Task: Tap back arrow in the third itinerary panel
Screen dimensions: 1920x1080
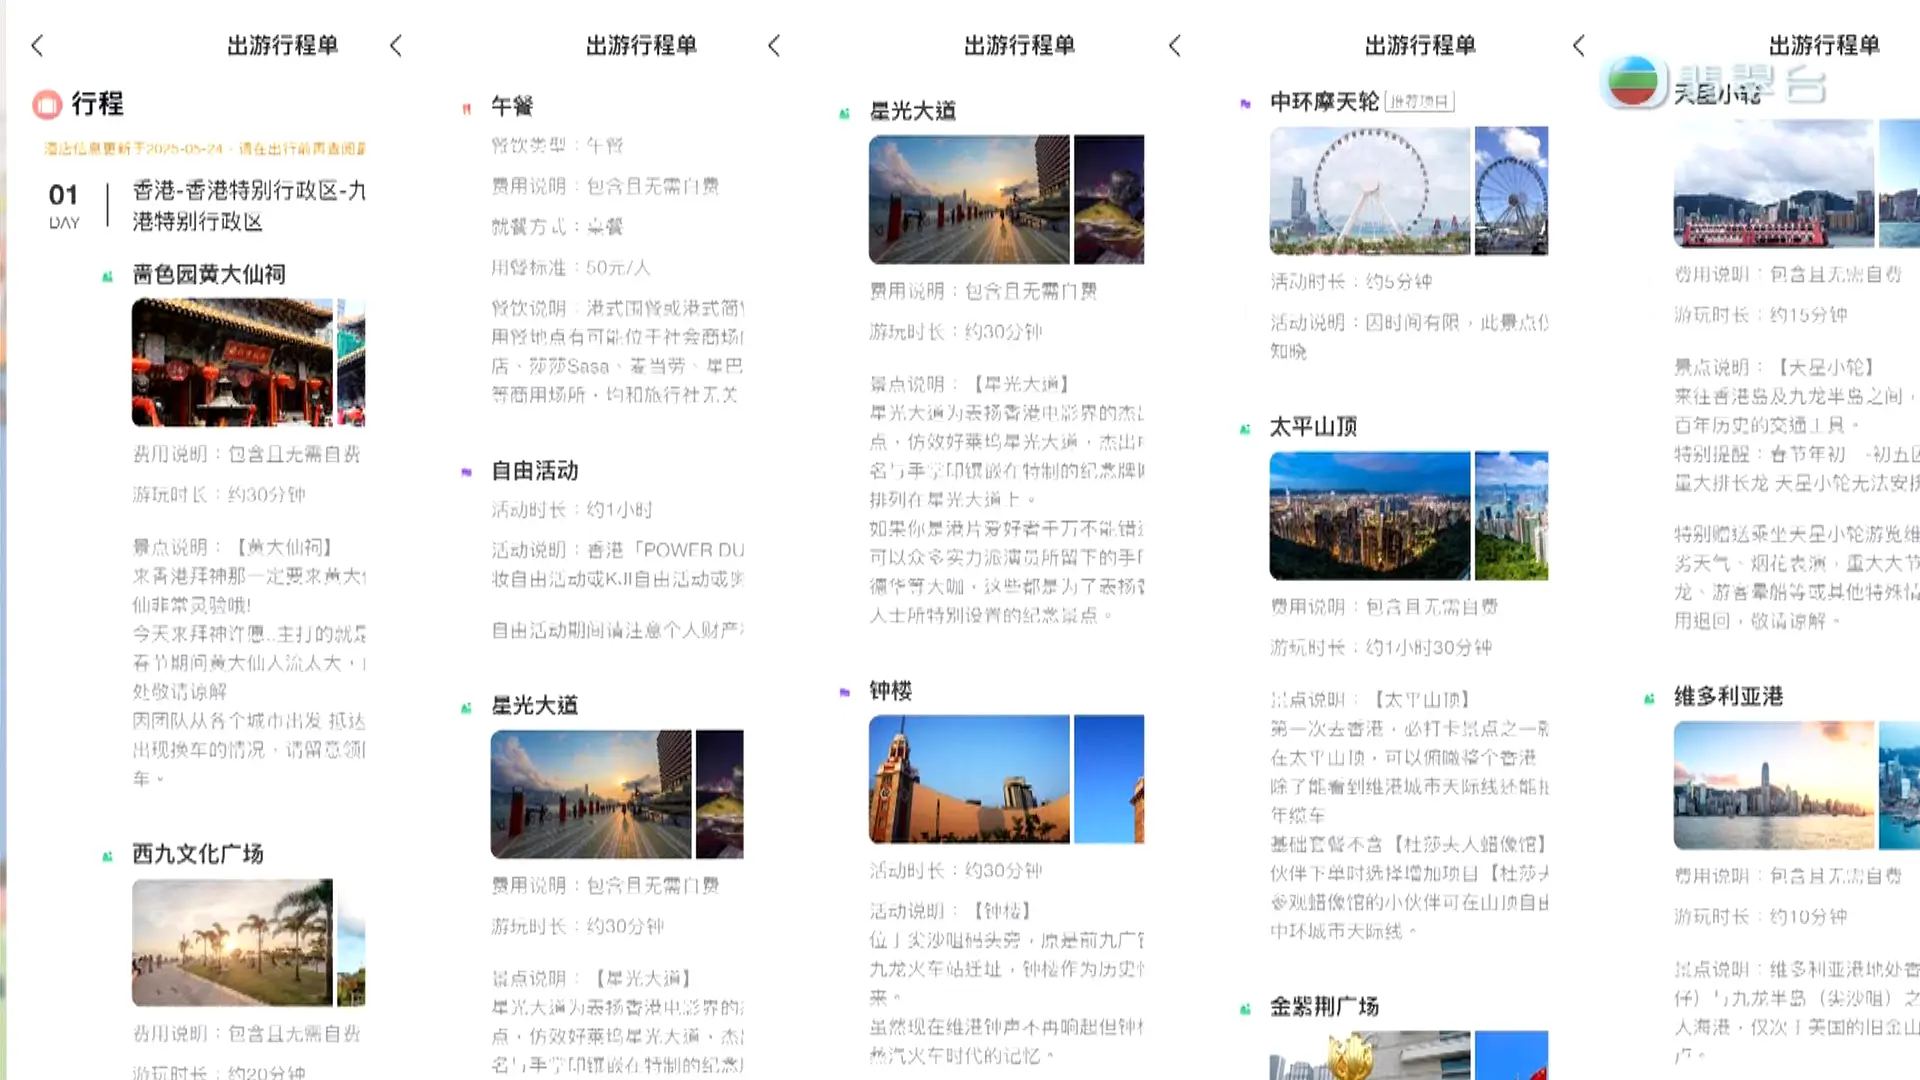Action: (774, 45)
